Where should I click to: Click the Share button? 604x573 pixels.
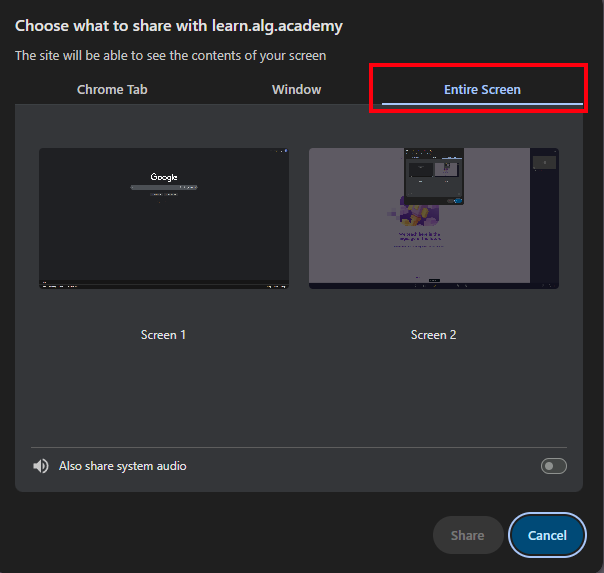(x=467, y=535)
